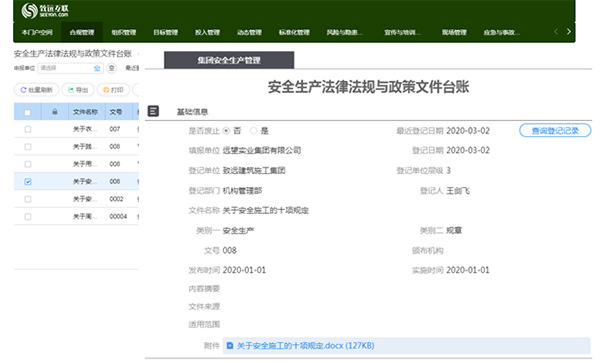Click the 实施时间 value 2020-01-01
Image resolution: width=600 pixels, height=363 pixels.
pyautogui.click(x=468, y=270)
